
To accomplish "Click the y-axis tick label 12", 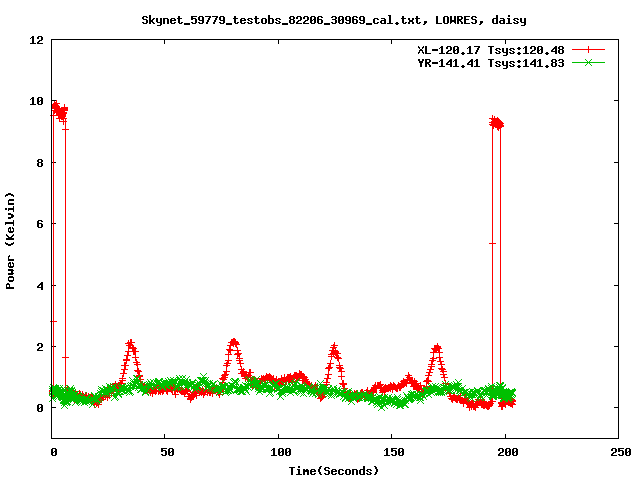I will 36,40.
